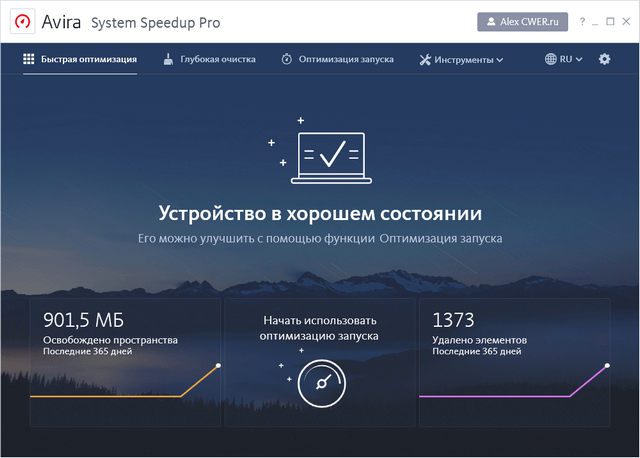Click the stopwatch icon in the navigation bar
The height and width of the screenshot is (458, 640).
tap(286, 60)
